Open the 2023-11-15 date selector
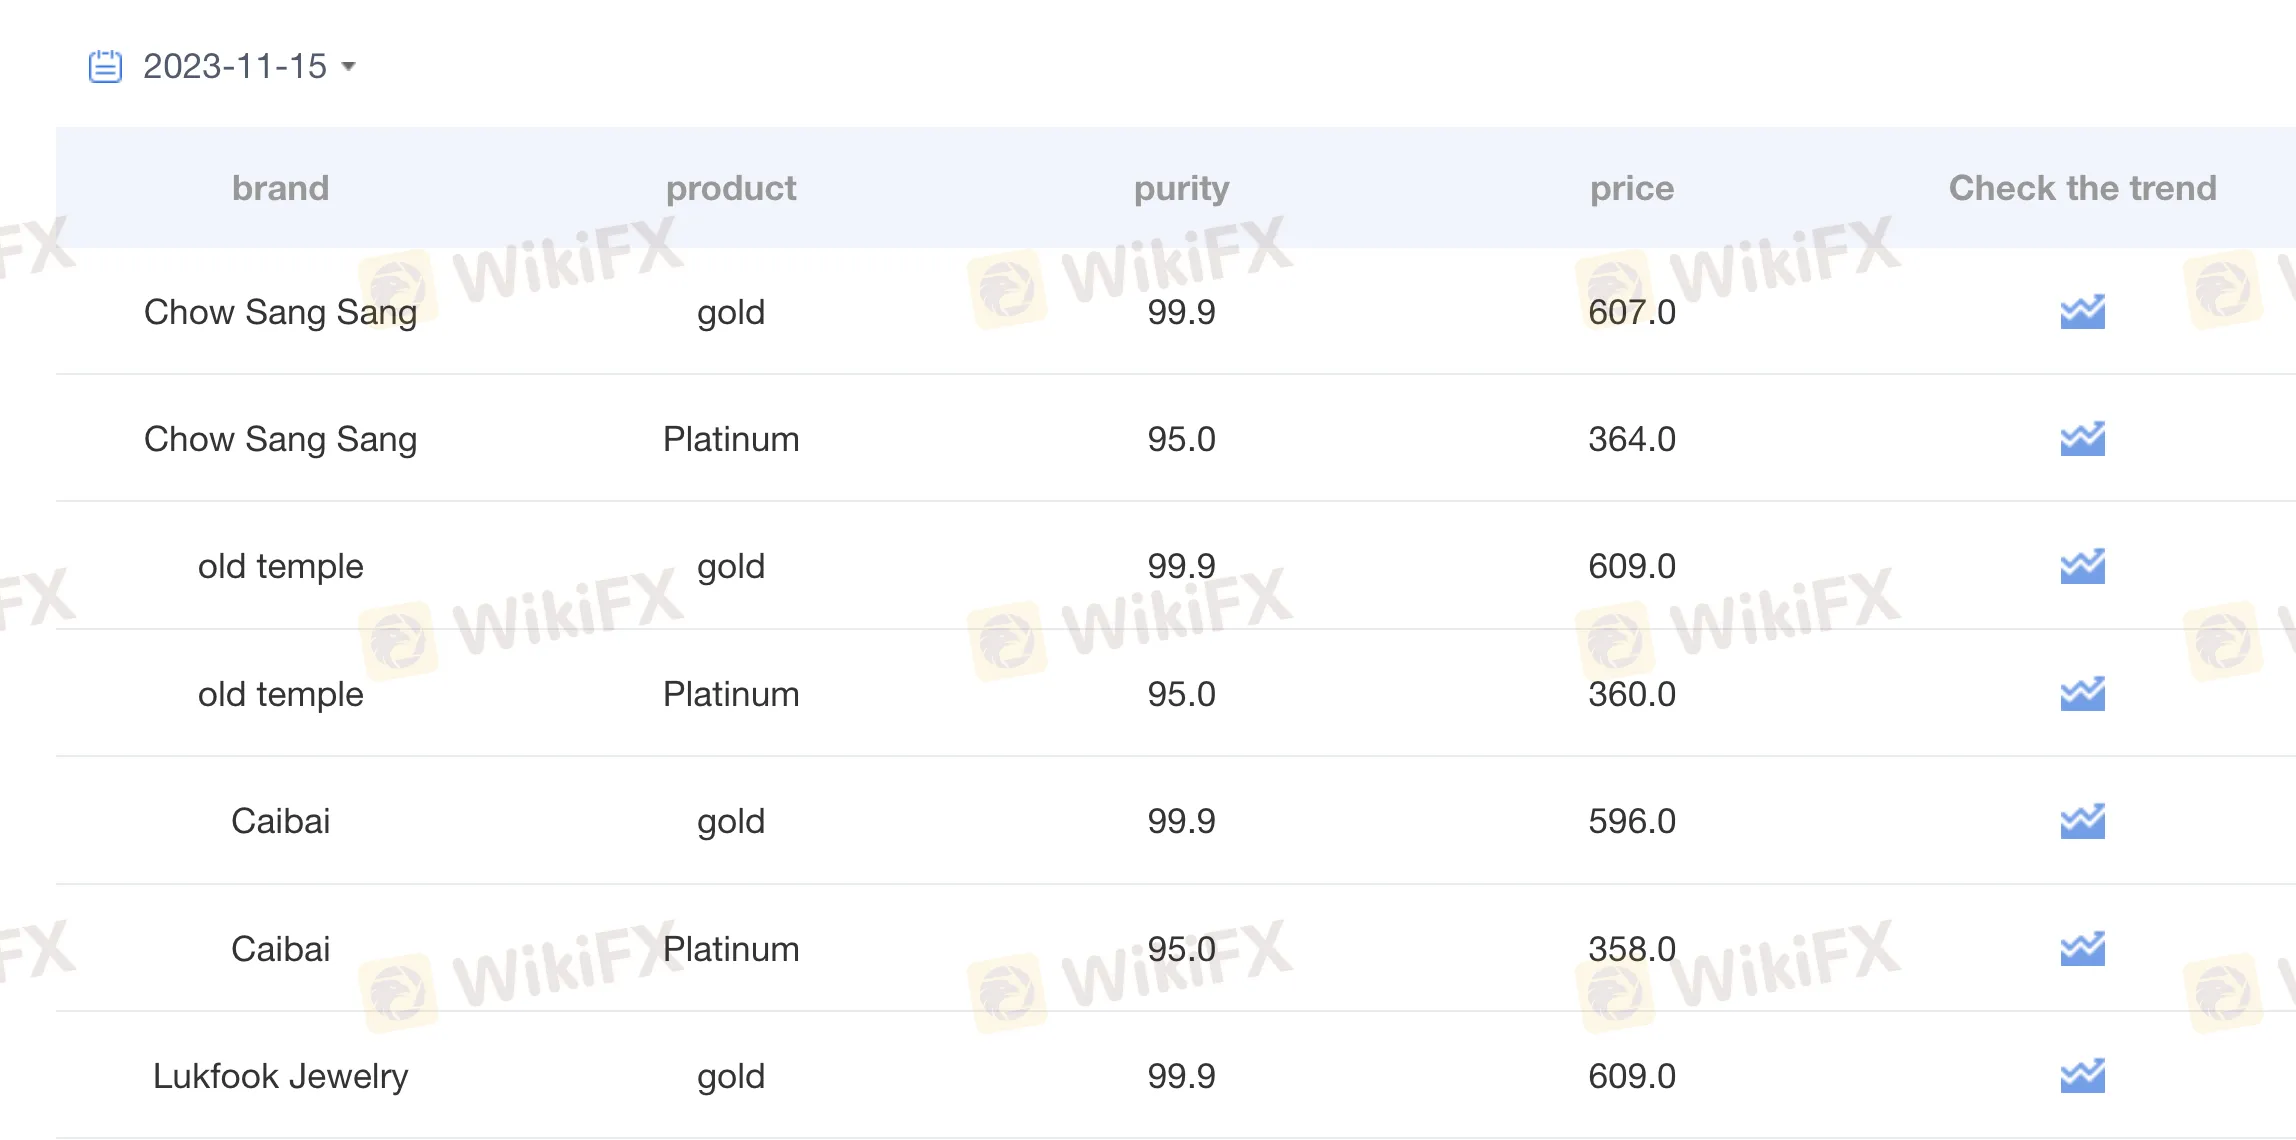Viewport: 2296px width, 1140px height. point(235,66)
